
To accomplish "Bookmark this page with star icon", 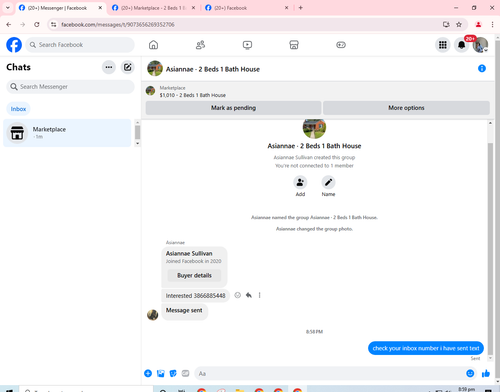I will pos(459,24).
